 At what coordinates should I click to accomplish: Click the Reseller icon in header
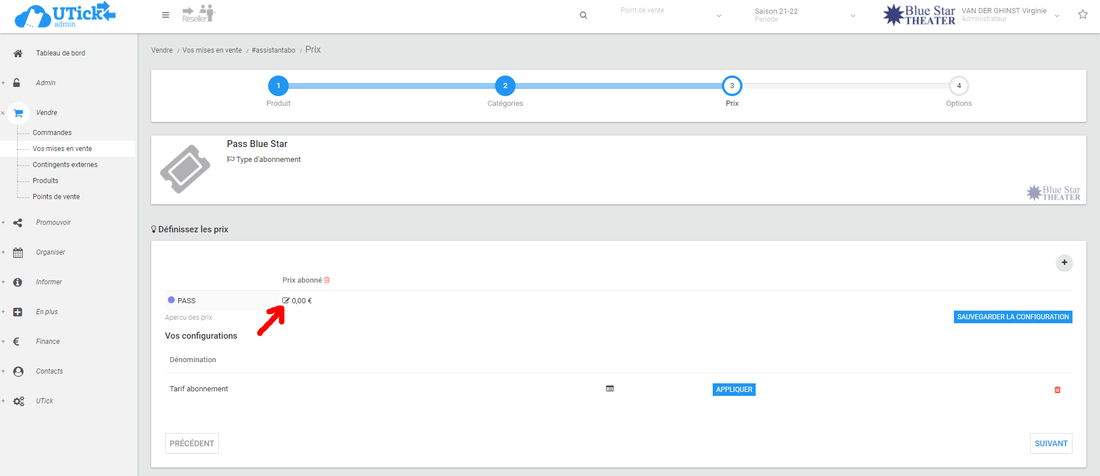(198, 14)
